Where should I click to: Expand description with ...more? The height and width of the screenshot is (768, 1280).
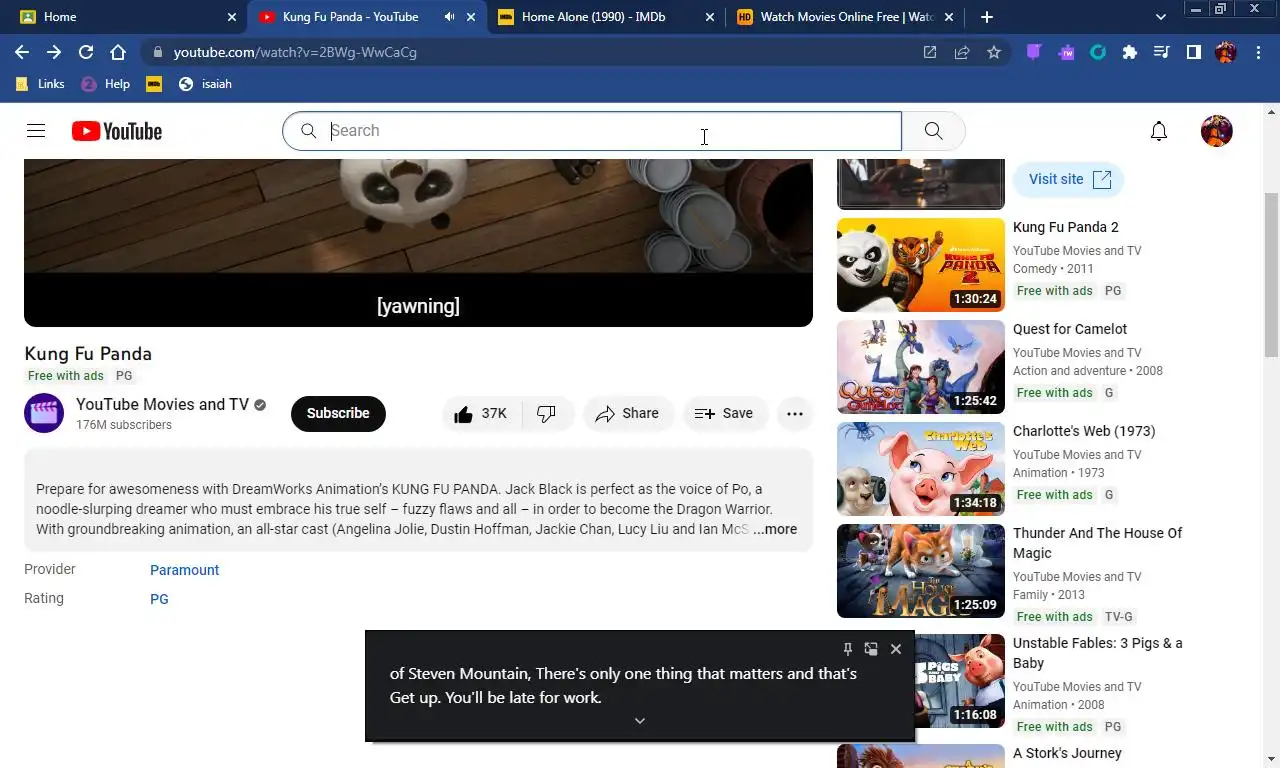click(x=775, y=530)
